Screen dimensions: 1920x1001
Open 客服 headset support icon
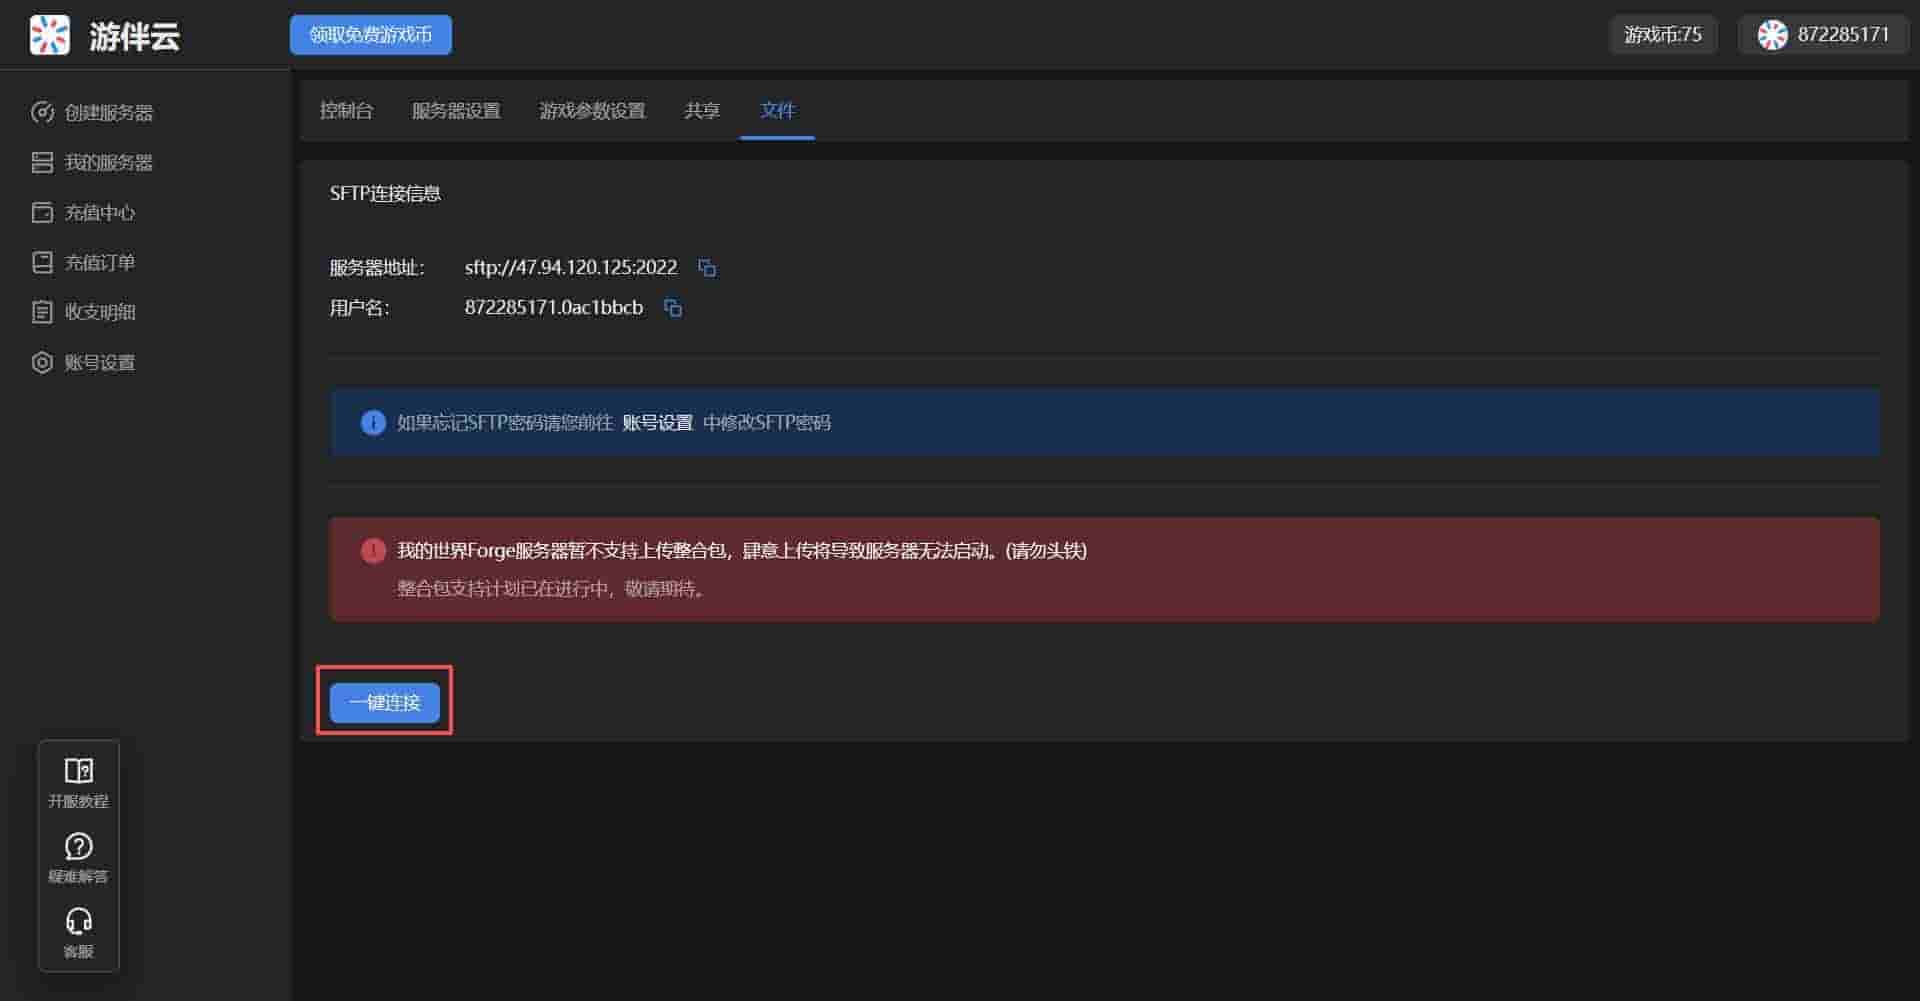click(79, 920)
